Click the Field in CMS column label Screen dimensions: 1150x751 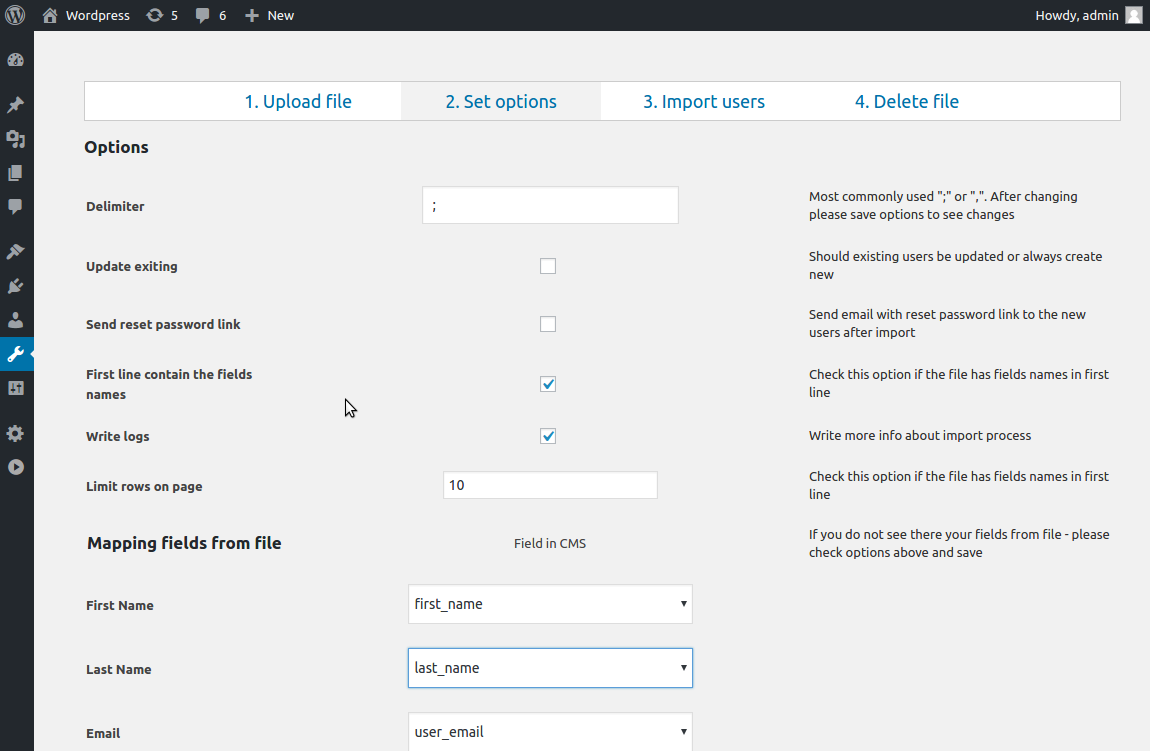click(x=550, y=543)
